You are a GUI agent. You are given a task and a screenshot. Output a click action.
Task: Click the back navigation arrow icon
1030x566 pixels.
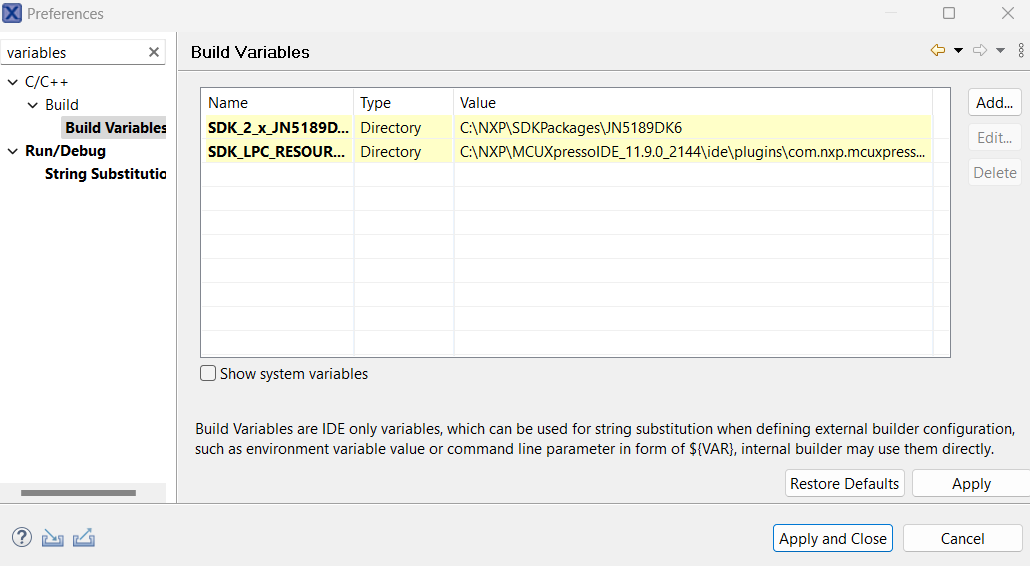pos(937,50)
